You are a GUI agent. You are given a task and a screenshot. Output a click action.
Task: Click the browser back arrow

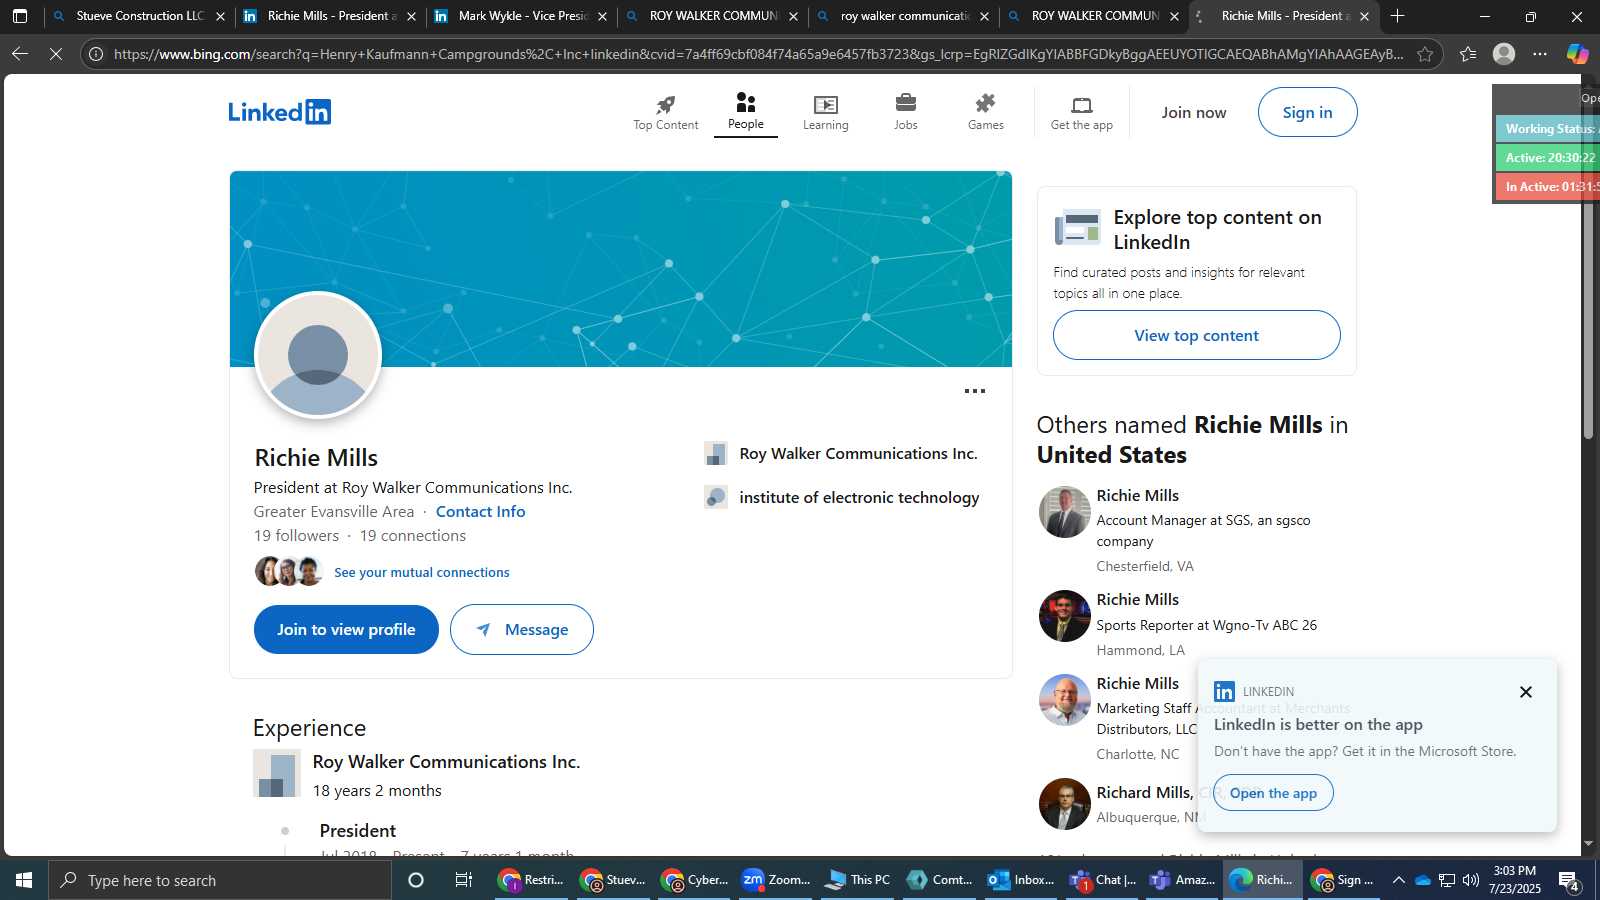(x=20, y=54)
